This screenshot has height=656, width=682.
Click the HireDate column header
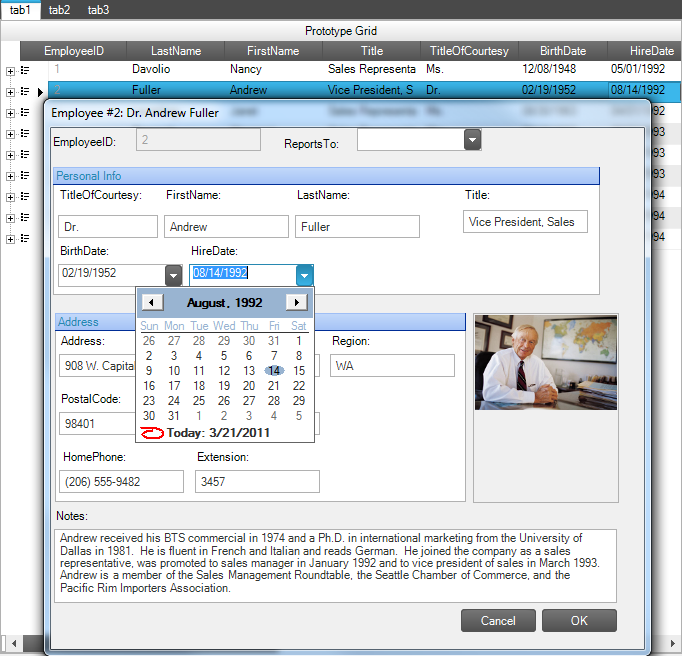645,51
